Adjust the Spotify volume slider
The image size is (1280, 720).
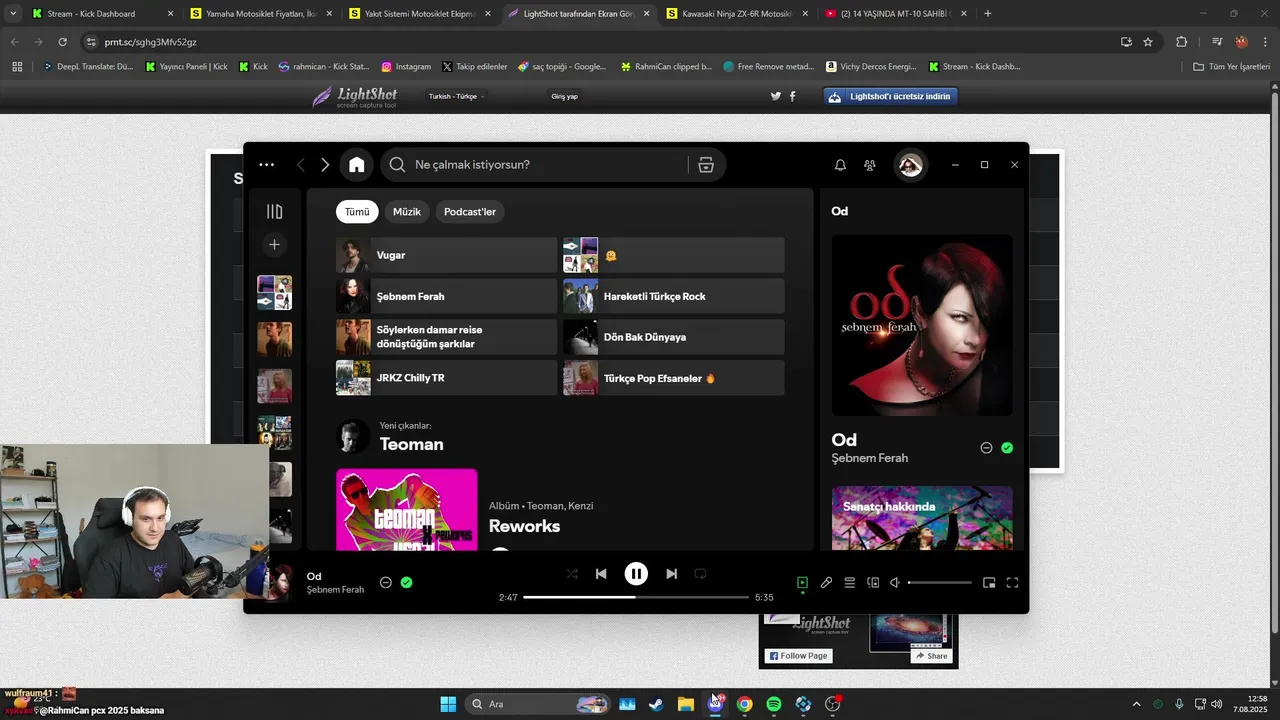[940, 583]
